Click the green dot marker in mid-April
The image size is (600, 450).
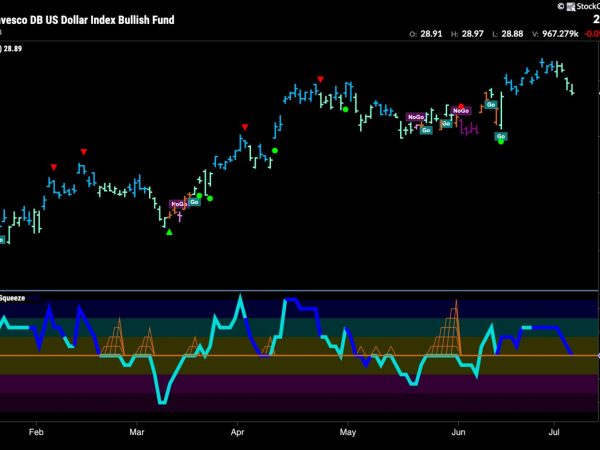(x=275, y=151)
